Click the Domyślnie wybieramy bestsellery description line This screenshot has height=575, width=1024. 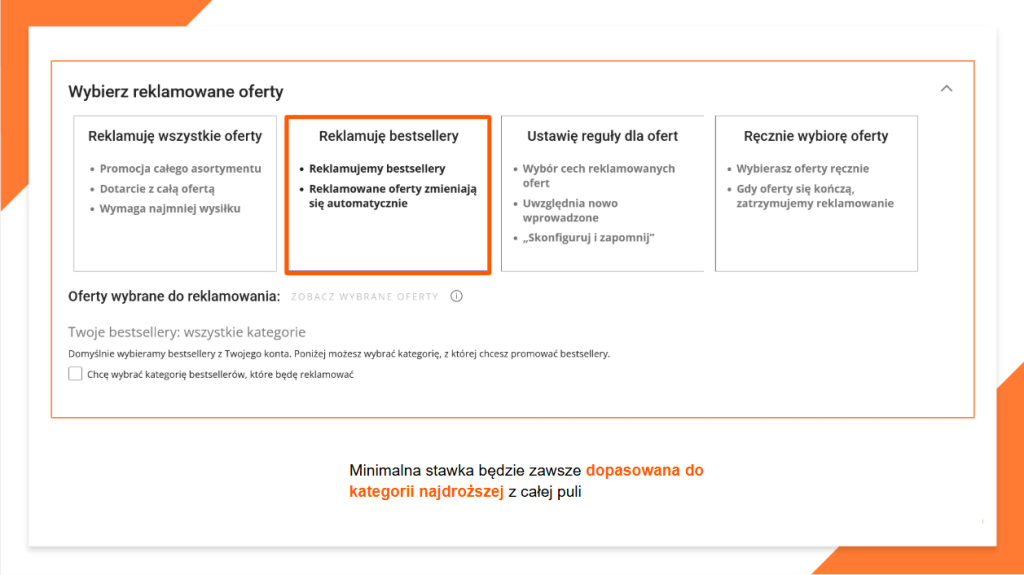[x=339, y=353]
